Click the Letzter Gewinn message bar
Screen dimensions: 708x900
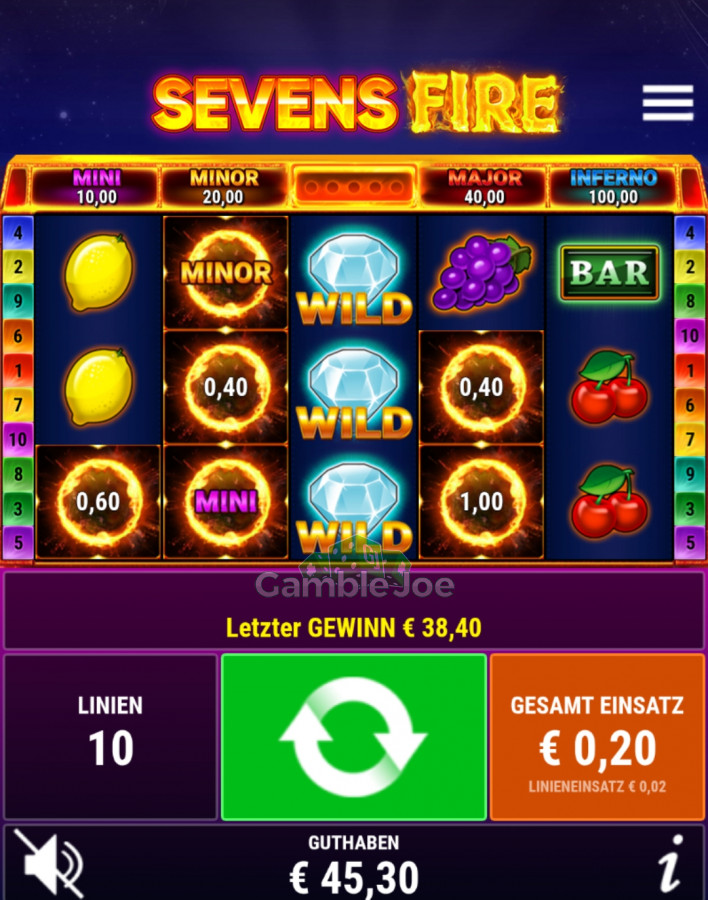[354, 611]
